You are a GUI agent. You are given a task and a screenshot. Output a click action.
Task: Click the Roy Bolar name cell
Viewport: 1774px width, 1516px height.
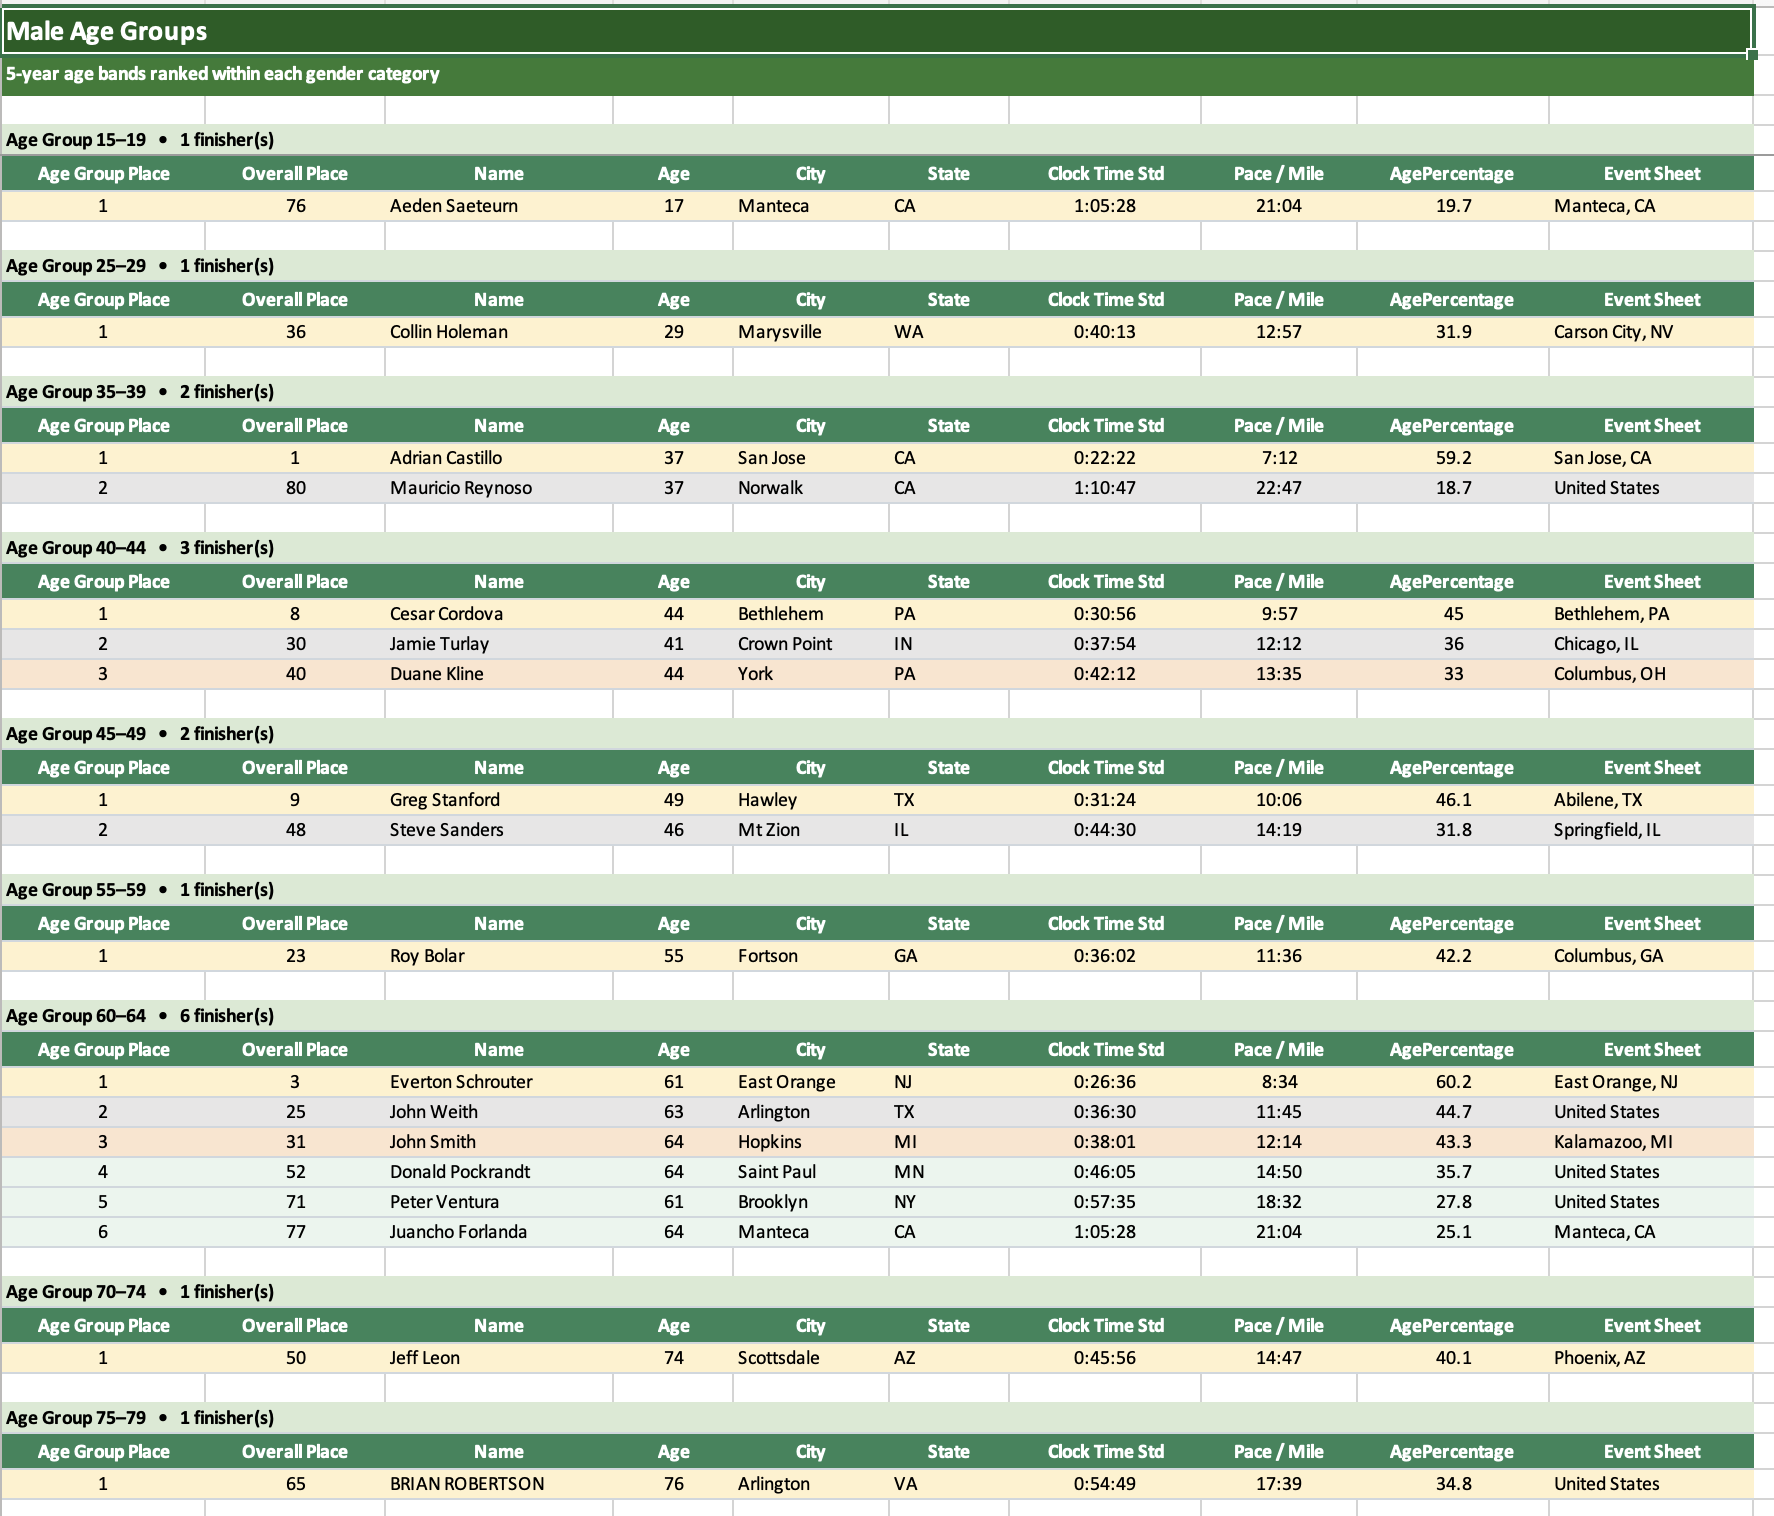pos(427,956)
